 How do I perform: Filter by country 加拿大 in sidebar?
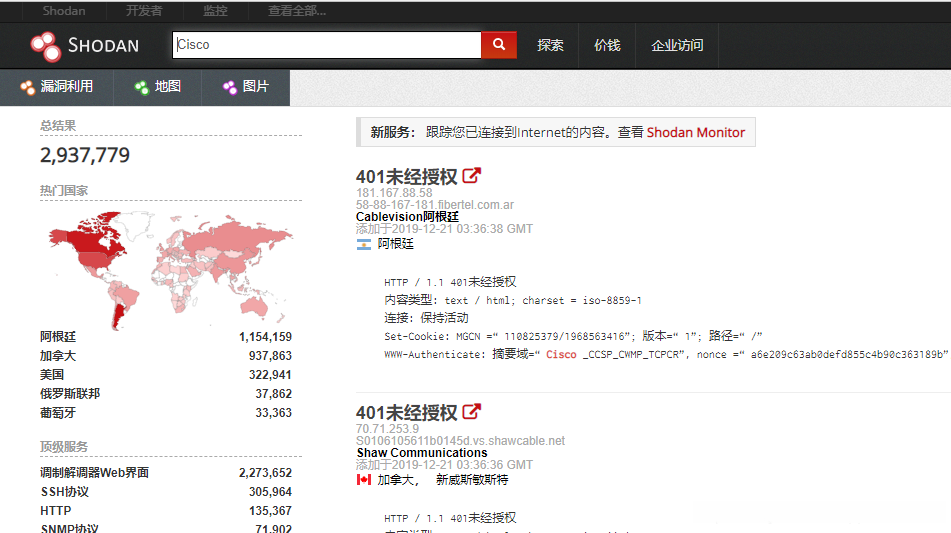(58, 356)
